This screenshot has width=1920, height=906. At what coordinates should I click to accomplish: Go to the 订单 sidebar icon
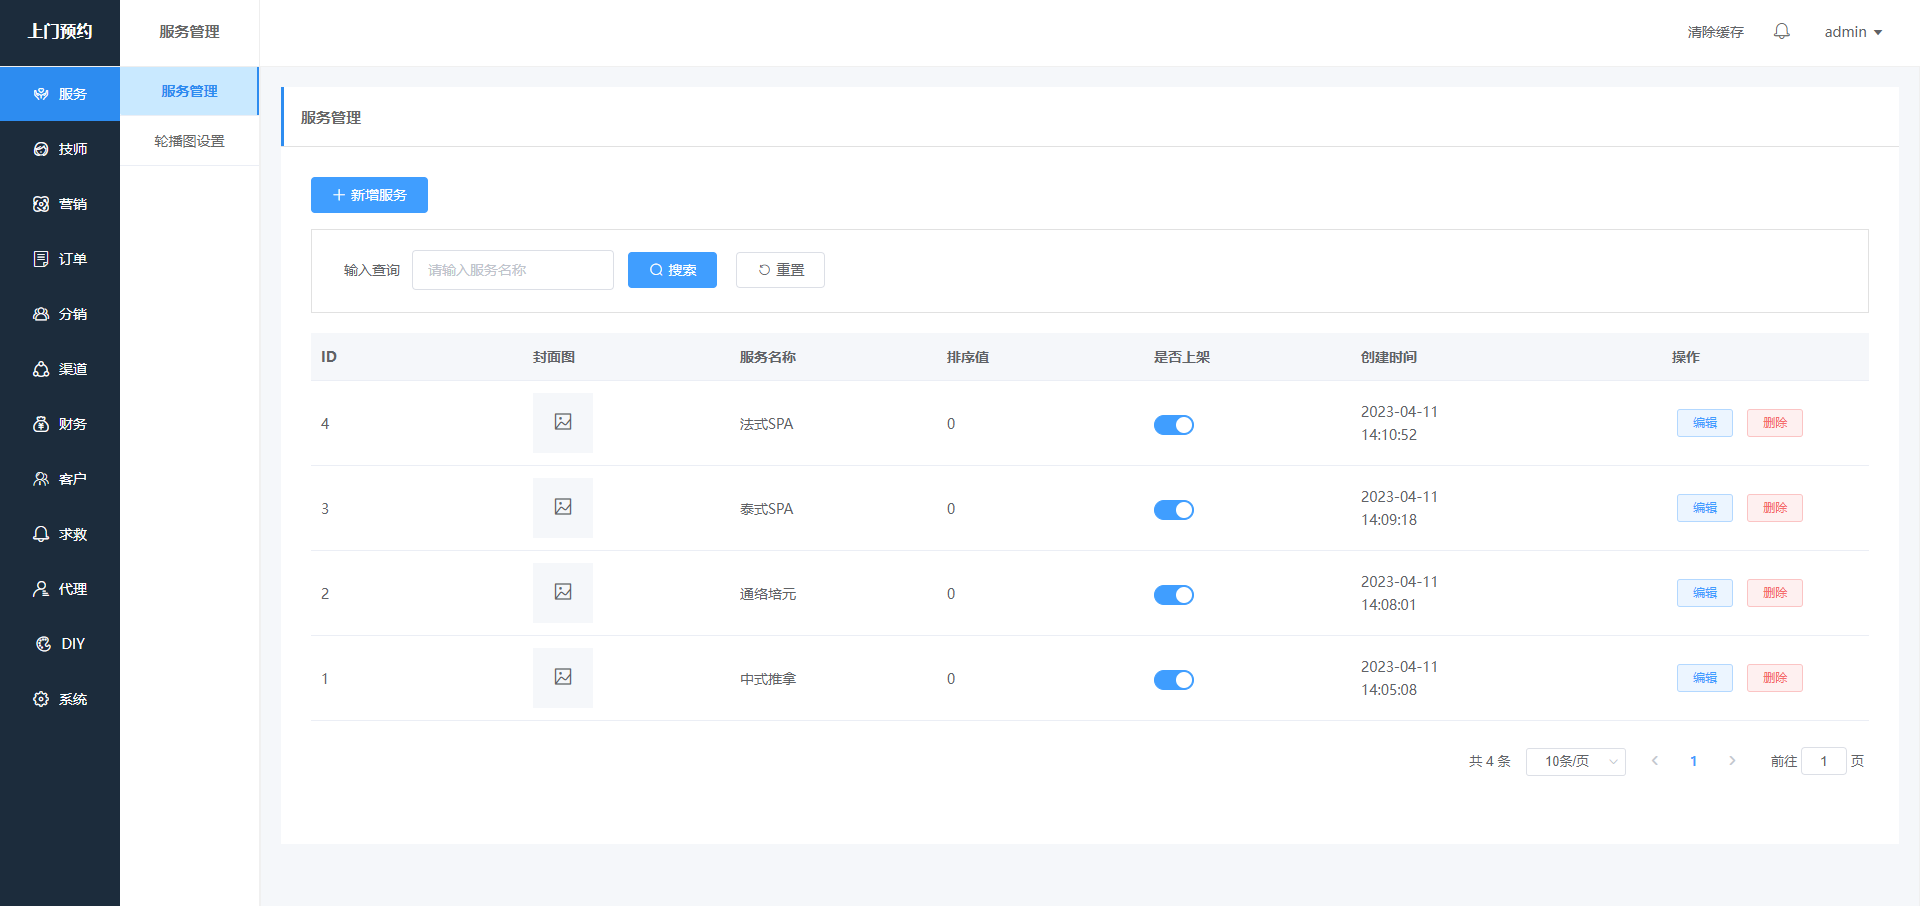(x=41, y=259)
